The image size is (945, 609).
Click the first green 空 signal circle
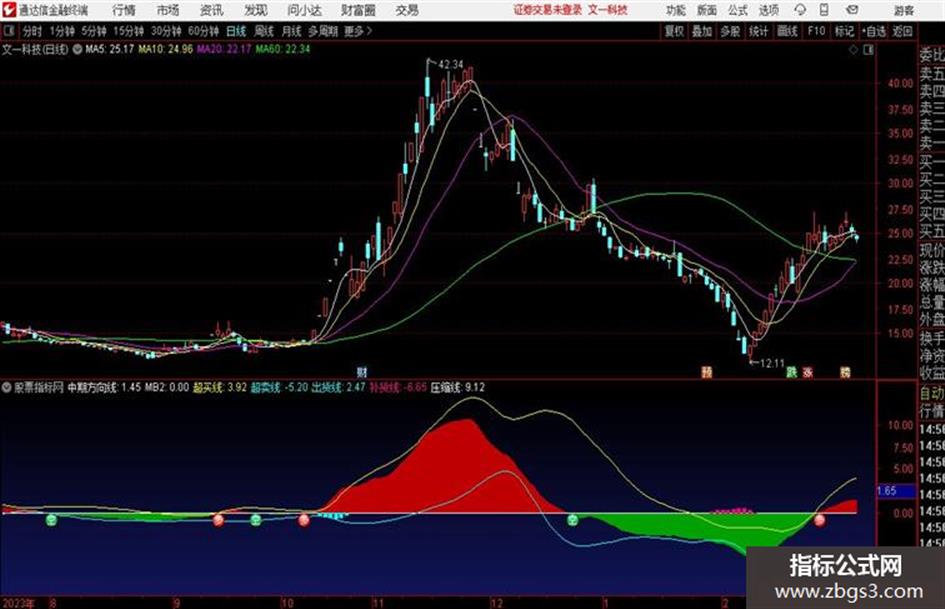tap(51, 519)
